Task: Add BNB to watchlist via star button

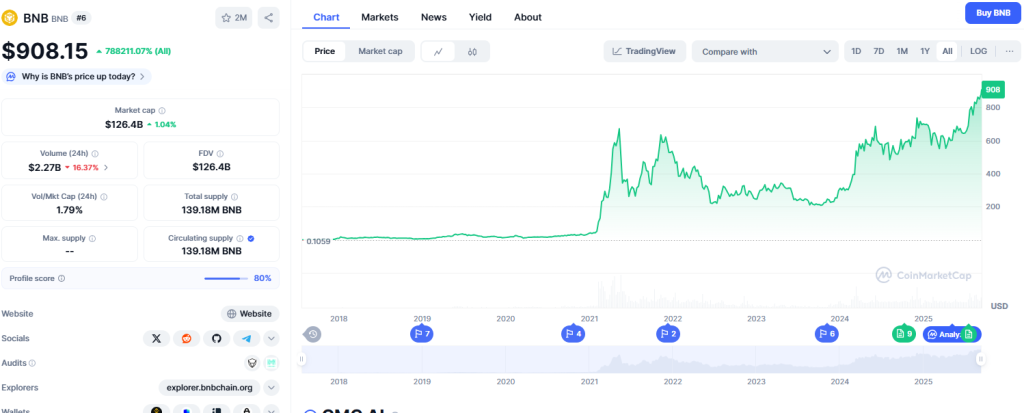Action: pyautogui.click(x=234, y=18)
